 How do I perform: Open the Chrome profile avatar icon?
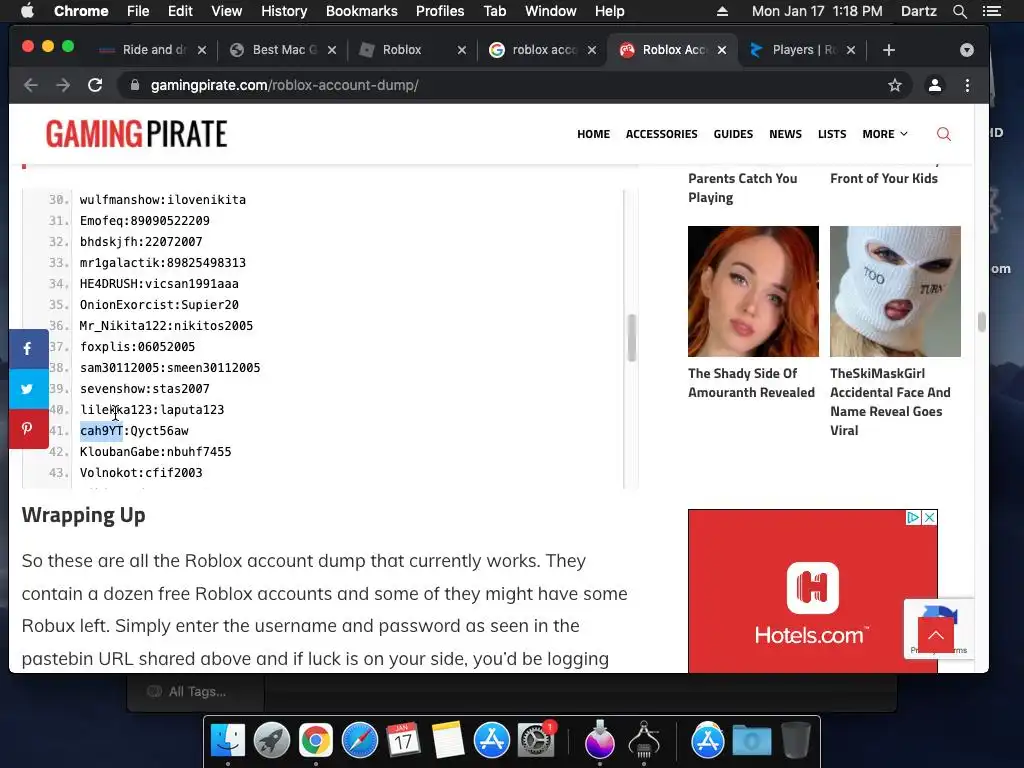(935, 86)
